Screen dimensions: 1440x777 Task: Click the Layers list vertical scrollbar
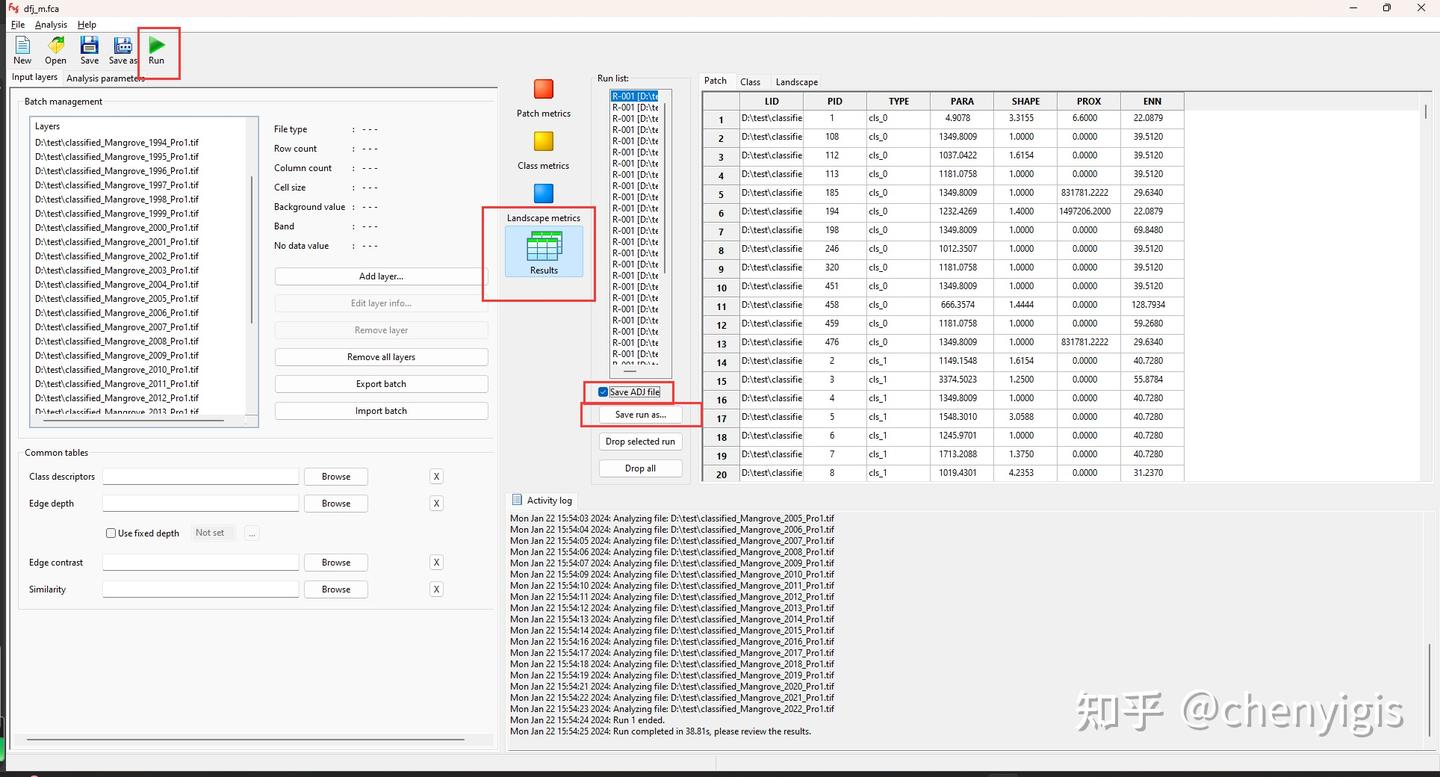tap(252, 250)
